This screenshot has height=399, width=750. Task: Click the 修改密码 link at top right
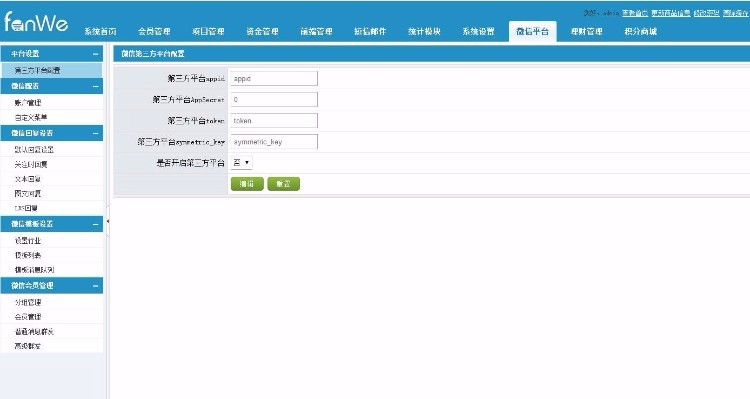click(x=706, y=13)
